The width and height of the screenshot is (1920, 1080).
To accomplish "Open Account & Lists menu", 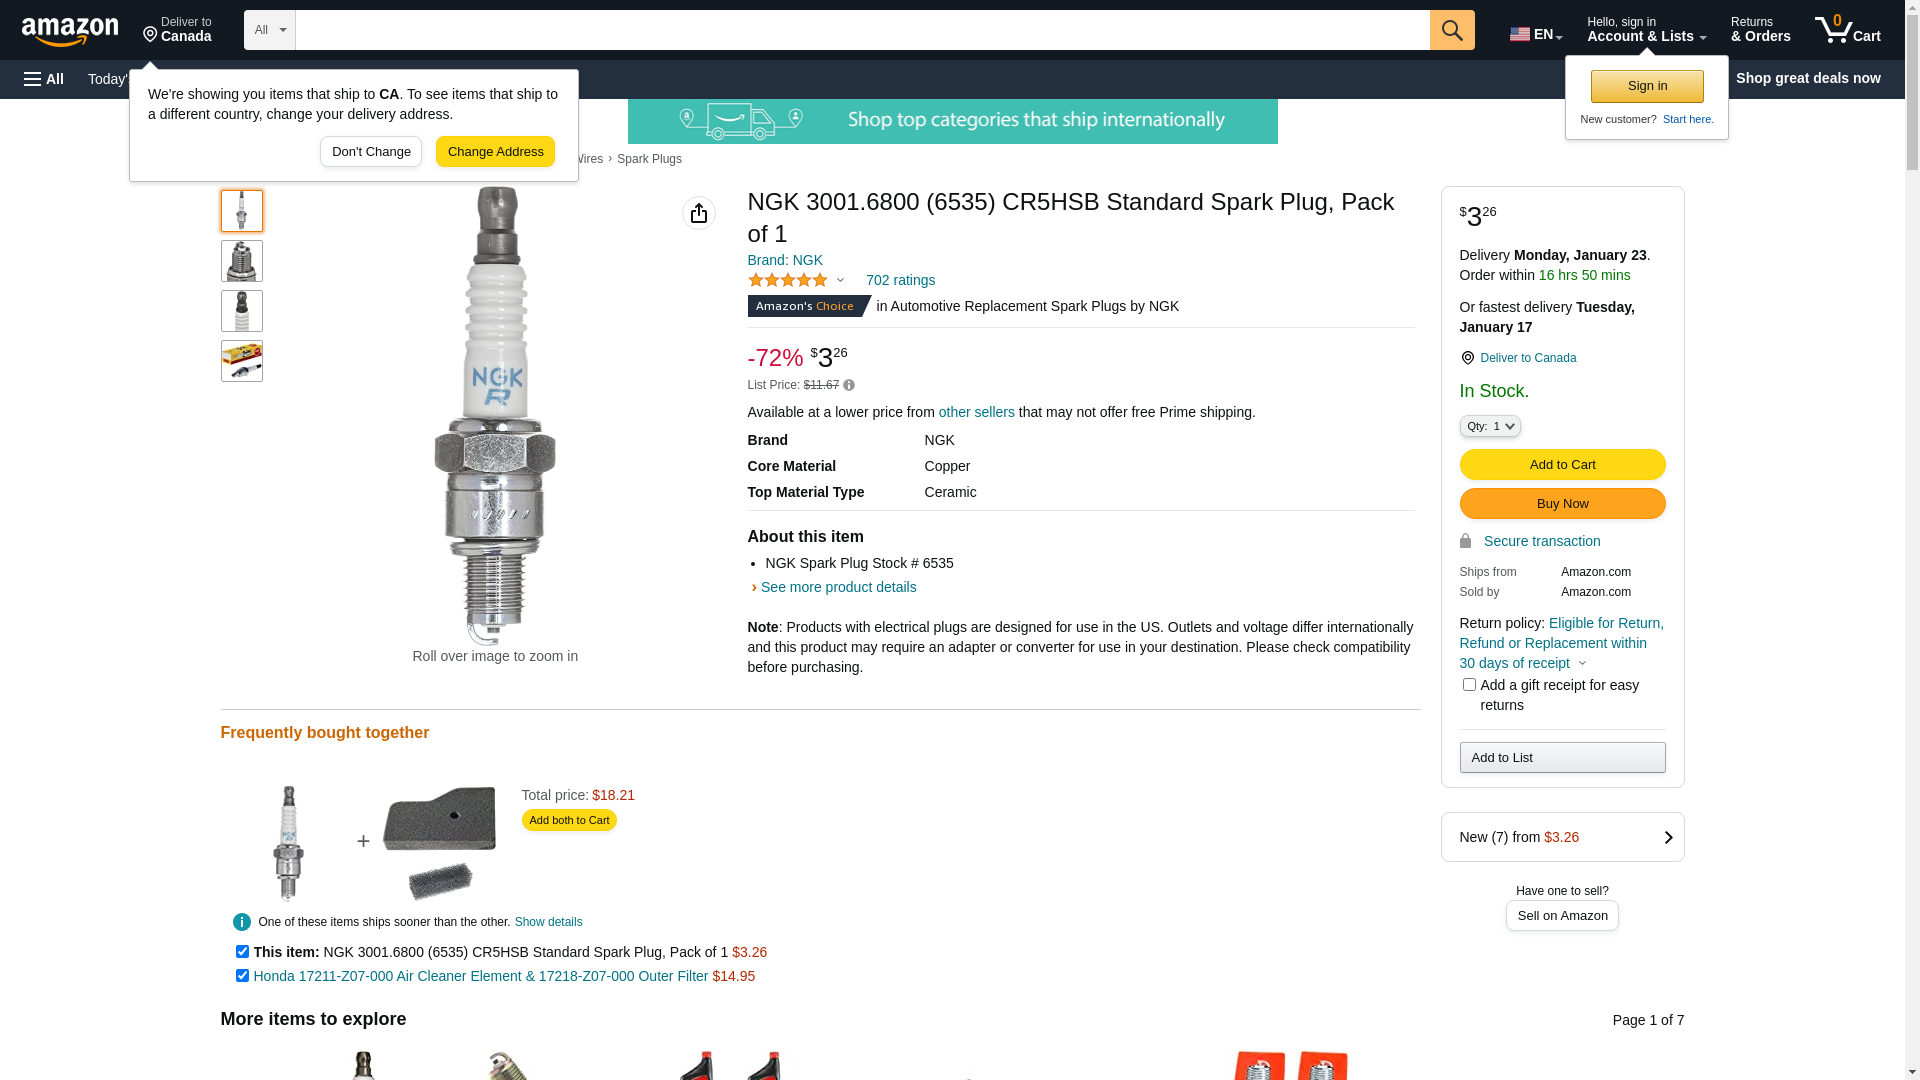I will 1646,30.
